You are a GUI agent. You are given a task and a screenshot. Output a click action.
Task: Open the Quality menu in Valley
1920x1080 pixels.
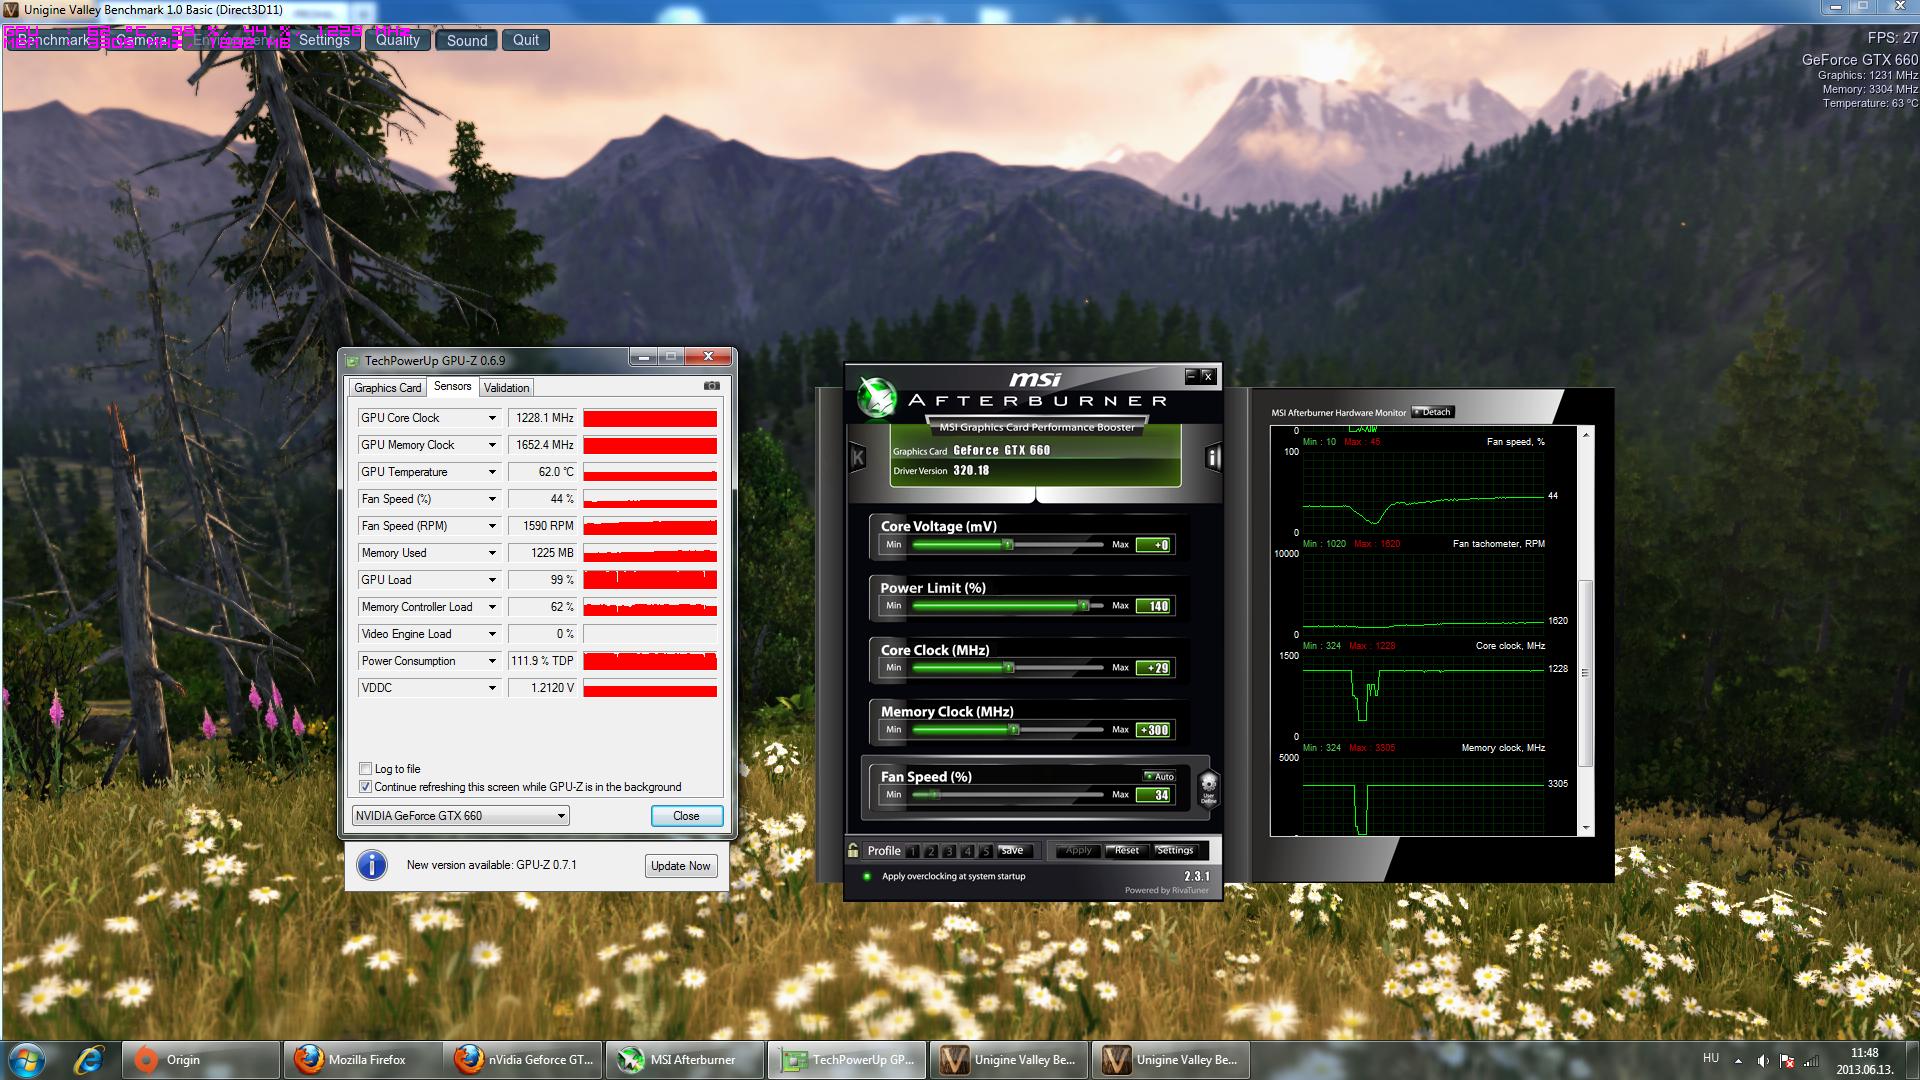point(398,40)
